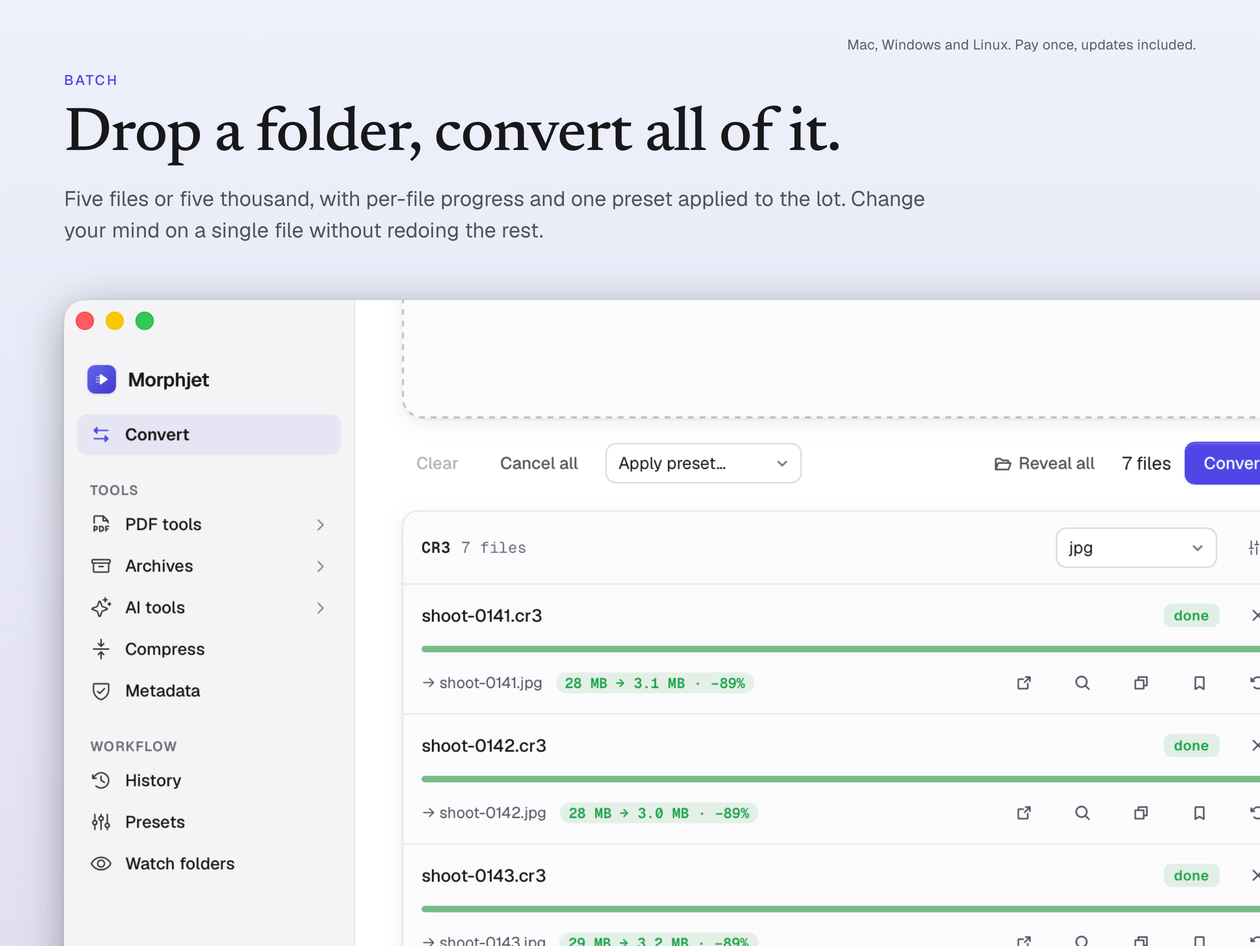The height and width of the screenshot is (946, 1260).
Task: Click the Reveal all folder icon
Action: pos(1002,464)
